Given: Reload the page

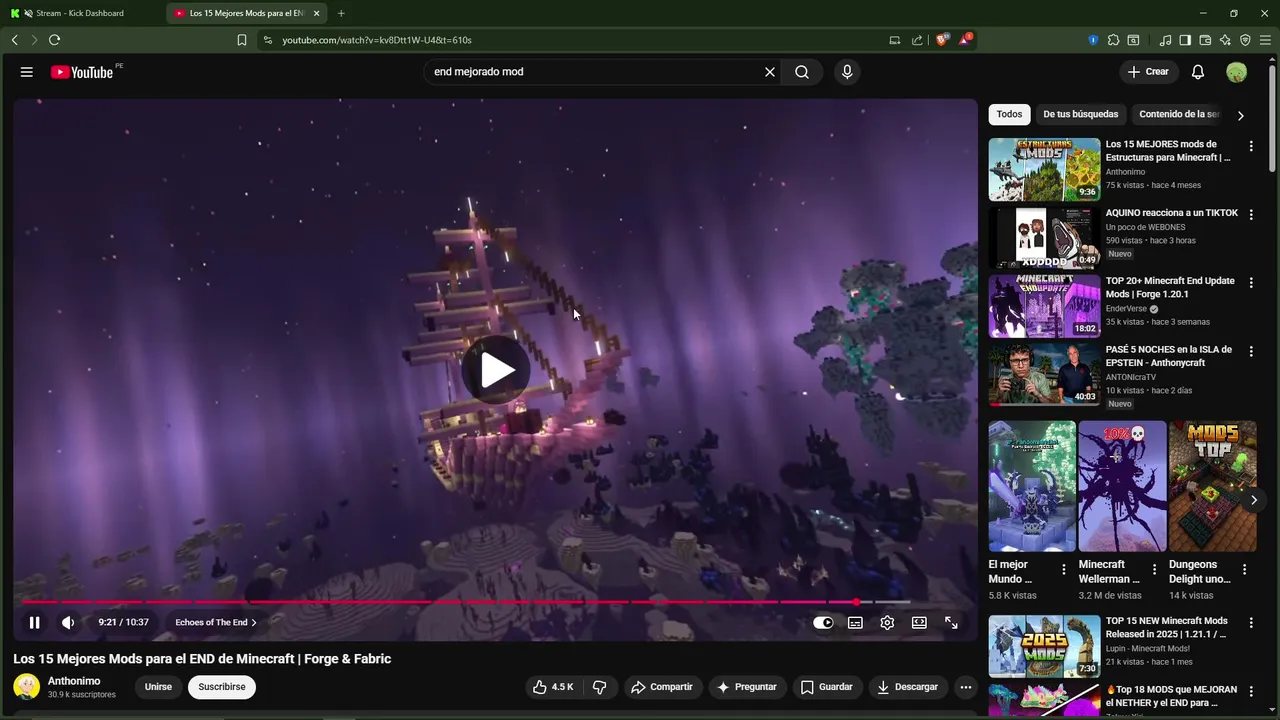Looking at the screenshot, I should (x=54, y=40).
